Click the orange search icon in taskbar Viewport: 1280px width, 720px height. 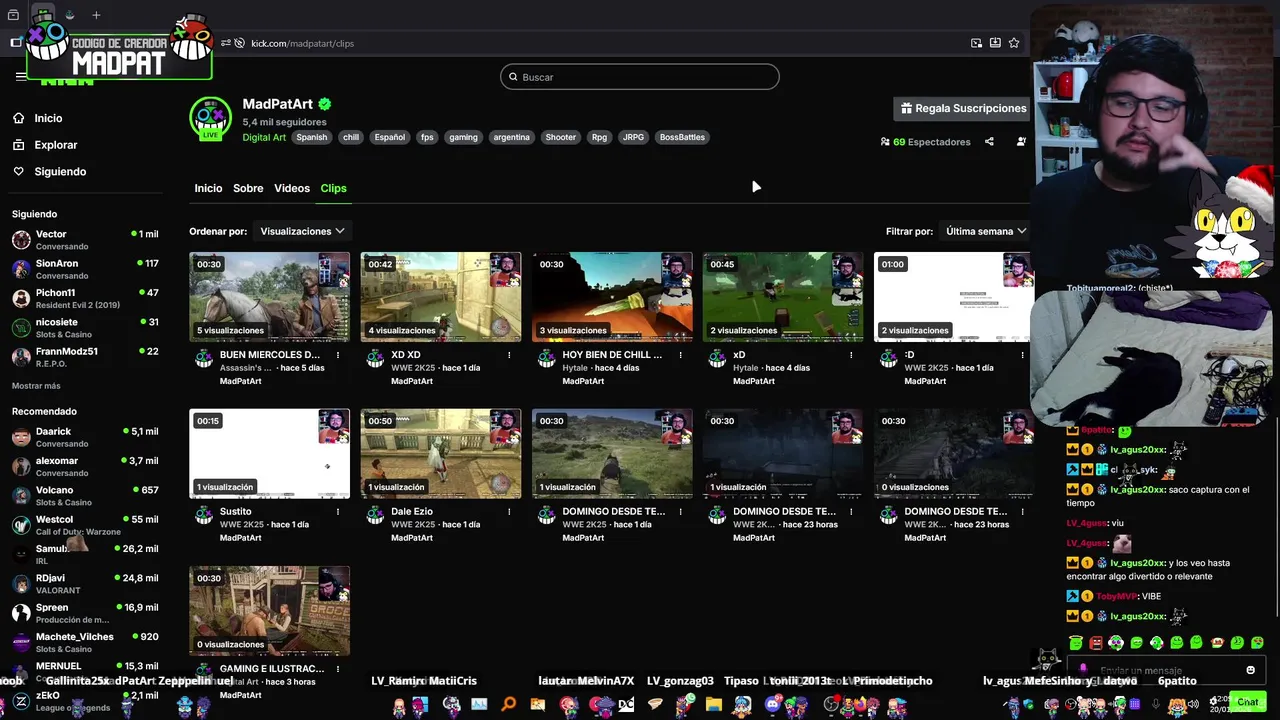coord(509,705)
